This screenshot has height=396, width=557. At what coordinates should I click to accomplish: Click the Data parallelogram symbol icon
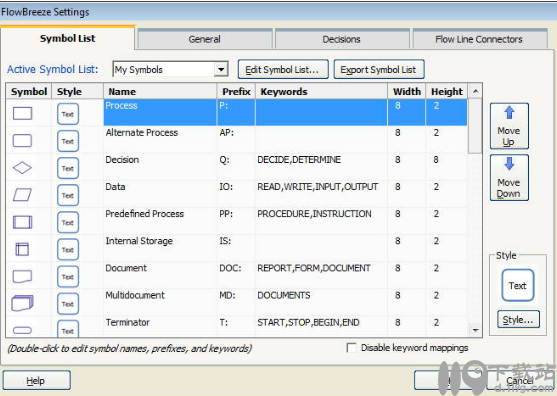tap(22, 195)
